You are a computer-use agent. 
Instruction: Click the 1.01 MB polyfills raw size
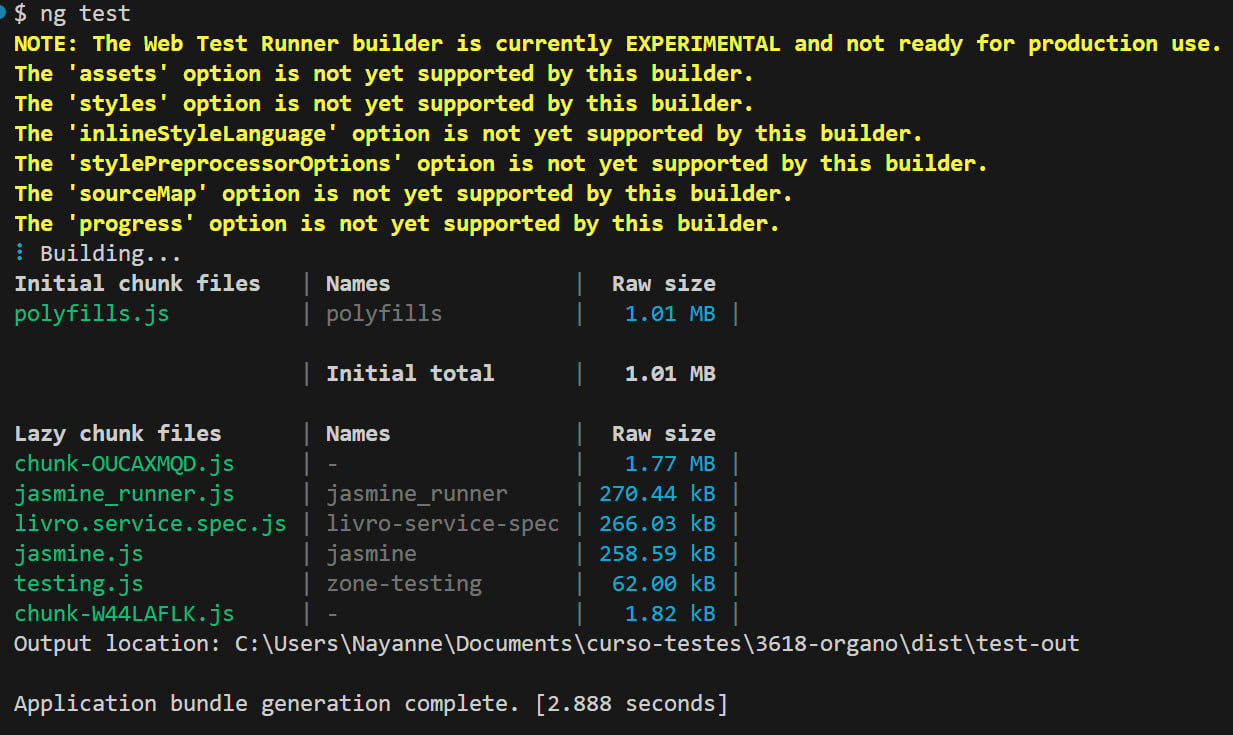click(670, 314)
